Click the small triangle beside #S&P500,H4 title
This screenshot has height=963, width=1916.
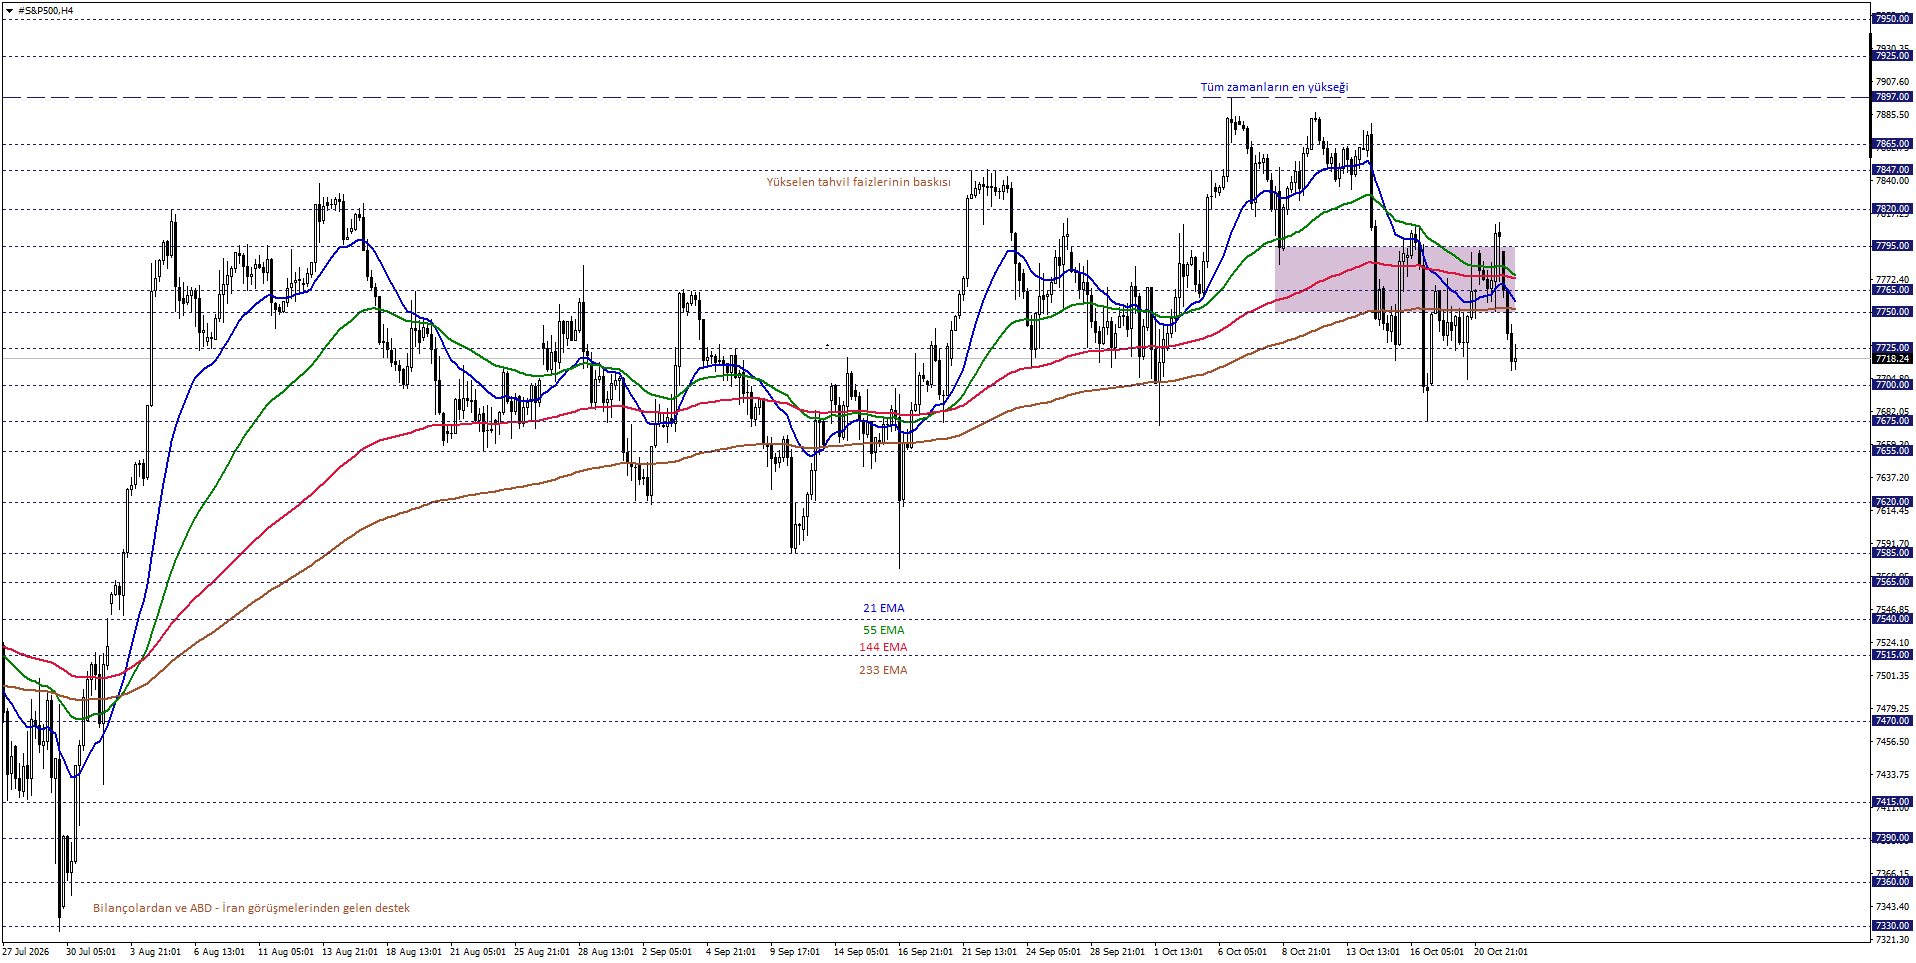pos(9,10)
